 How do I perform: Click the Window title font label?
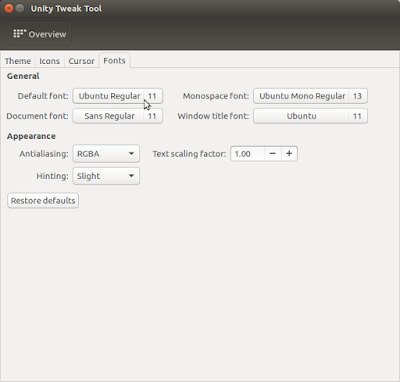(x=213, y=116)
